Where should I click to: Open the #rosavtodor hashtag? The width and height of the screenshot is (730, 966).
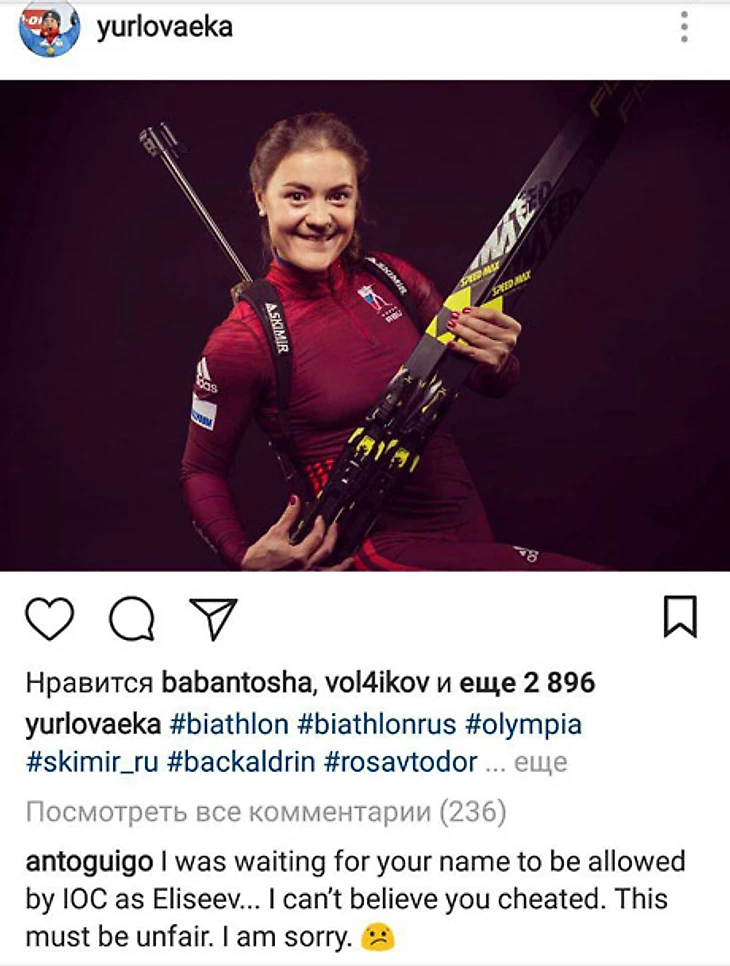click(400, 763)
